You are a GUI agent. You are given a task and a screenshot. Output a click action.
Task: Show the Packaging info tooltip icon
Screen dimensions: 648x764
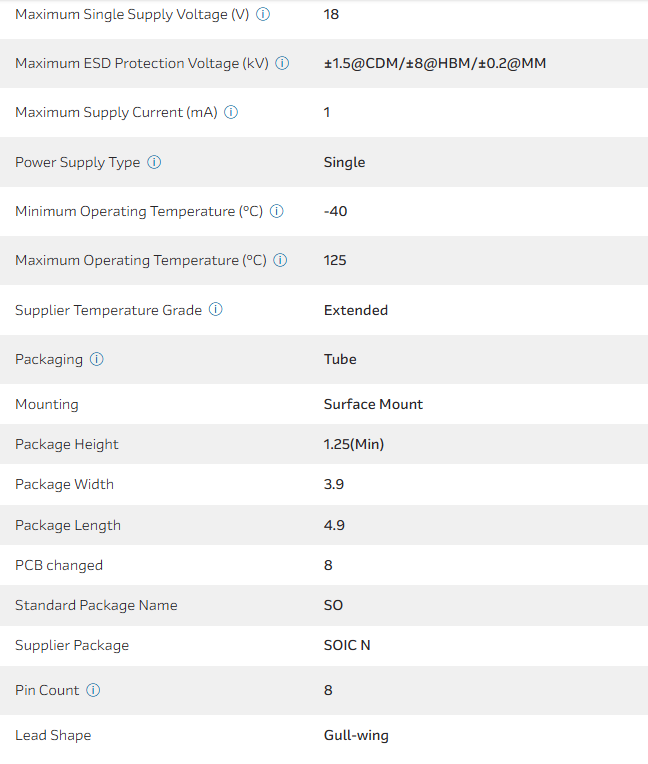pos(97,359)
